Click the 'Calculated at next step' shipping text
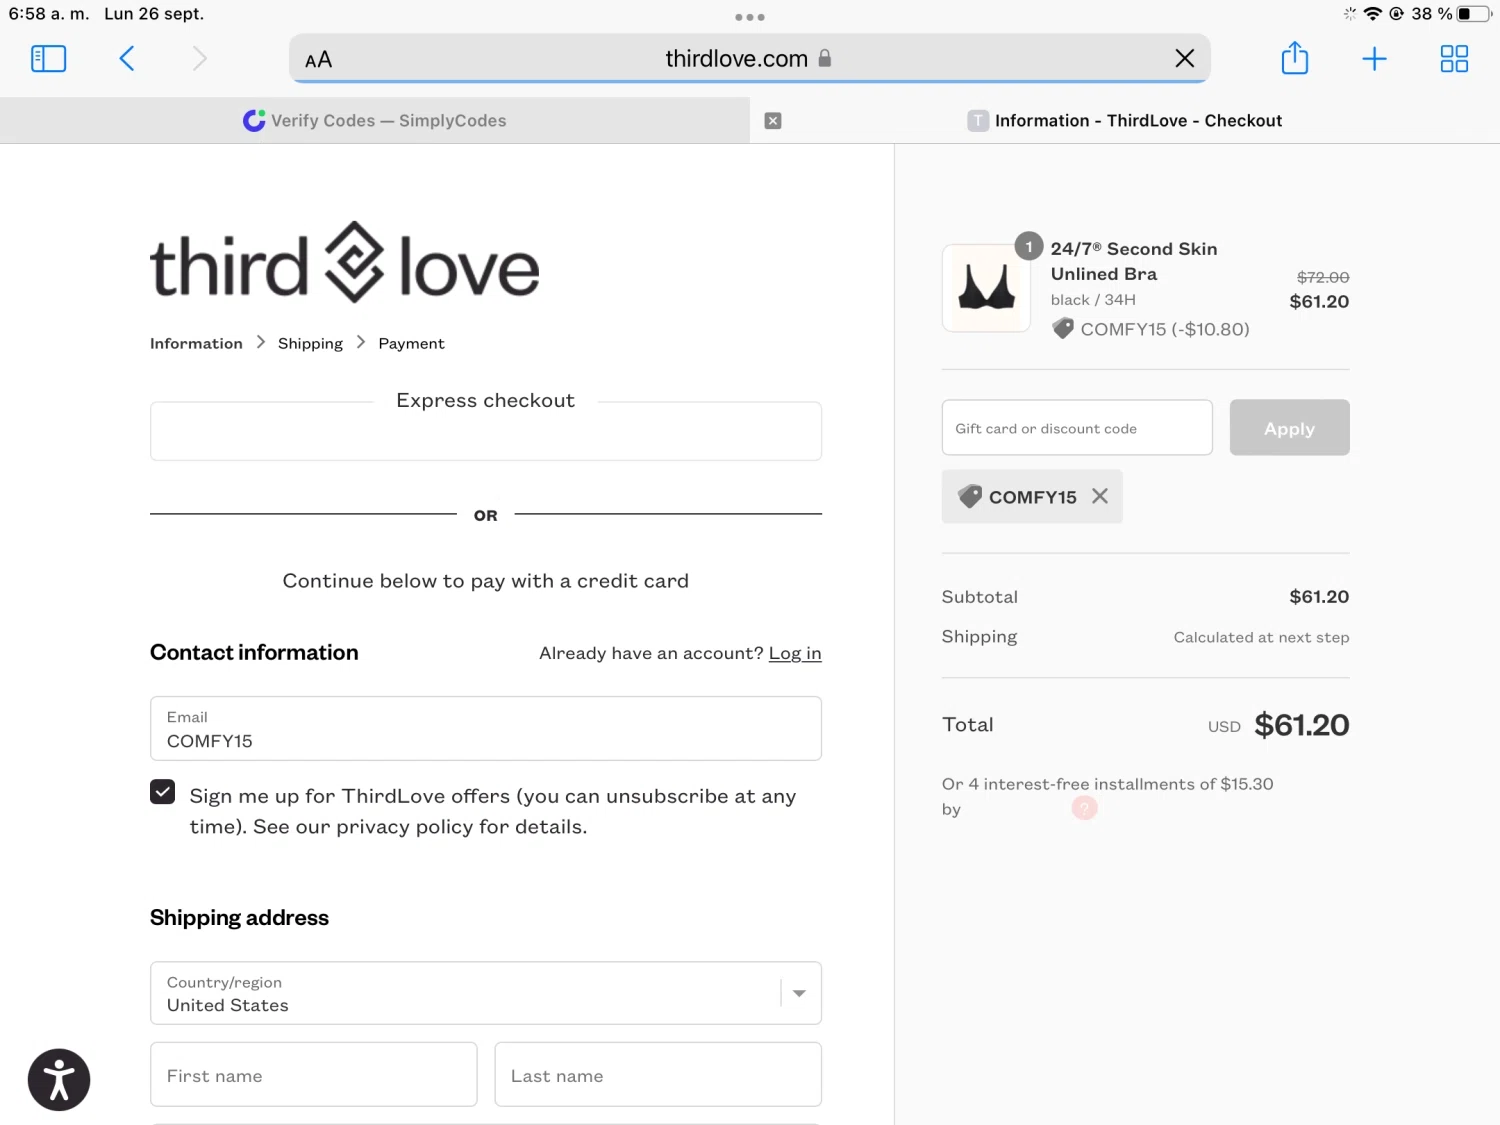 [1261, 637]
